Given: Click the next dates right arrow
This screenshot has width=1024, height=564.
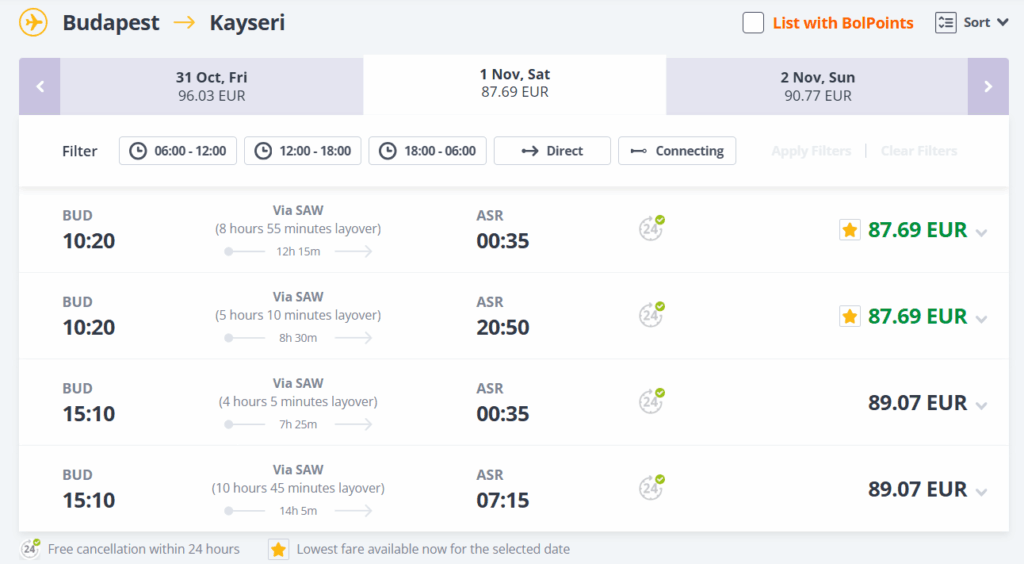Looking at the screenshot, I should [988, 86].
